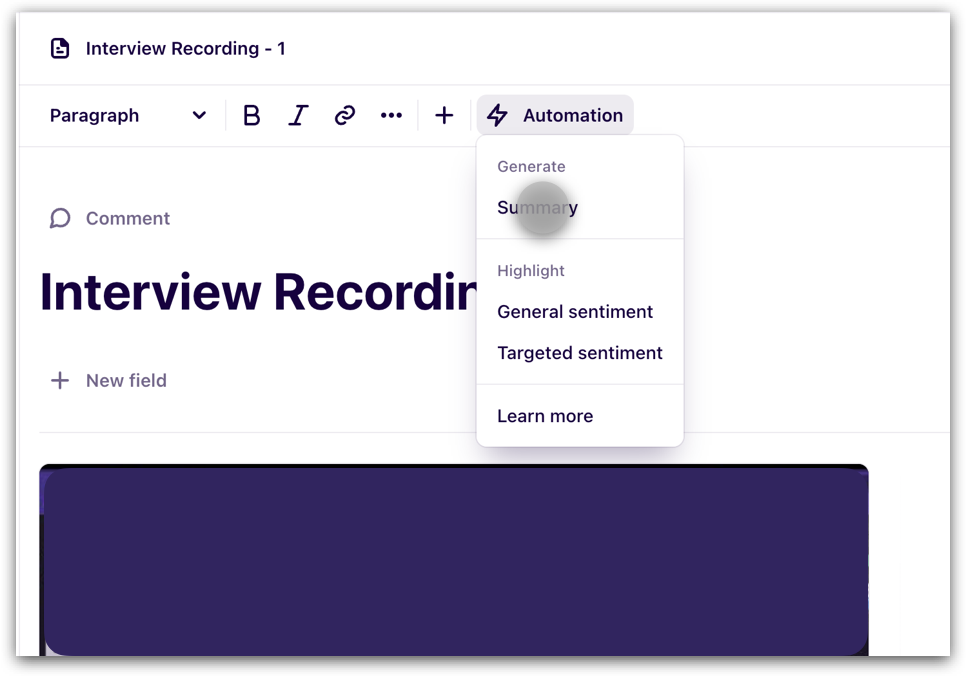Click the plus insert icon in toolbar
This screenshot has height=676, width=966.
(x=444, y=116)
